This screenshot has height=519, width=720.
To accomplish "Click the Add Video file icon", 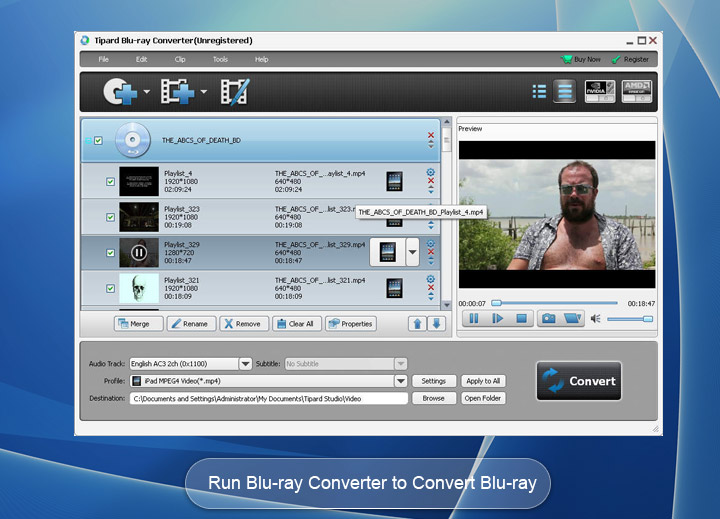I will 176,93.
